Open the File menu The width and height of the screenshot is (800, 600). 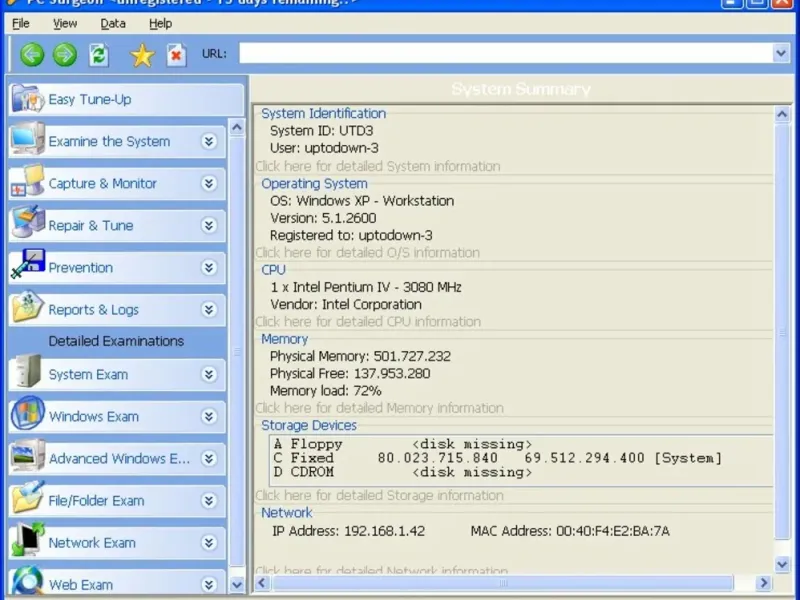[x=21, y=23]
